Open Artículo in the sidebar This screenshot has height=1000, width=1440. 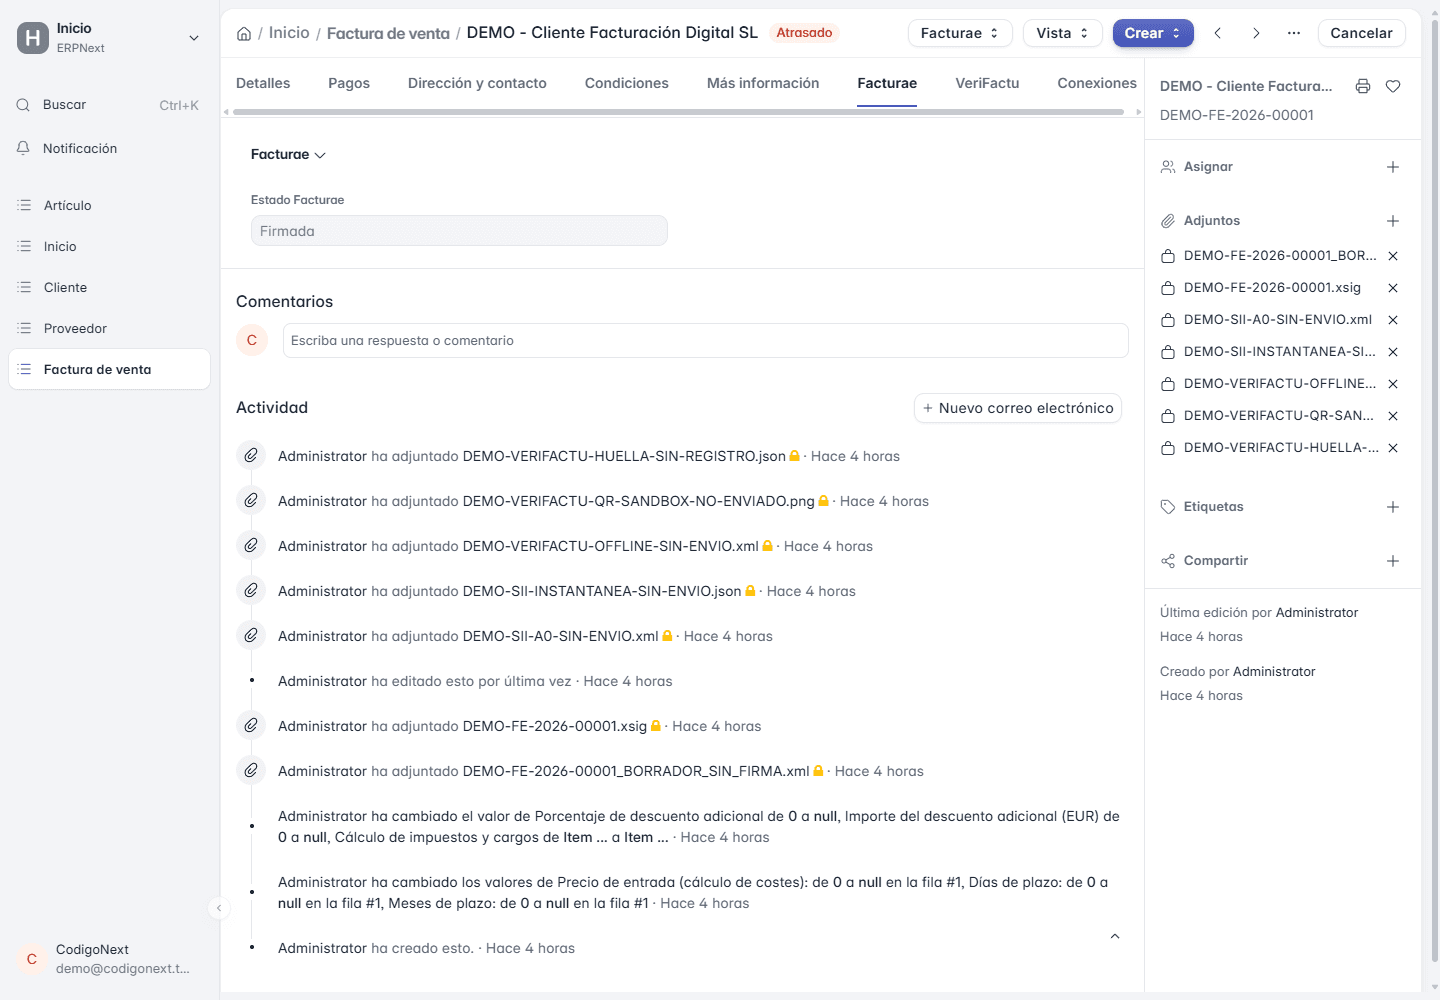(109, 206)
